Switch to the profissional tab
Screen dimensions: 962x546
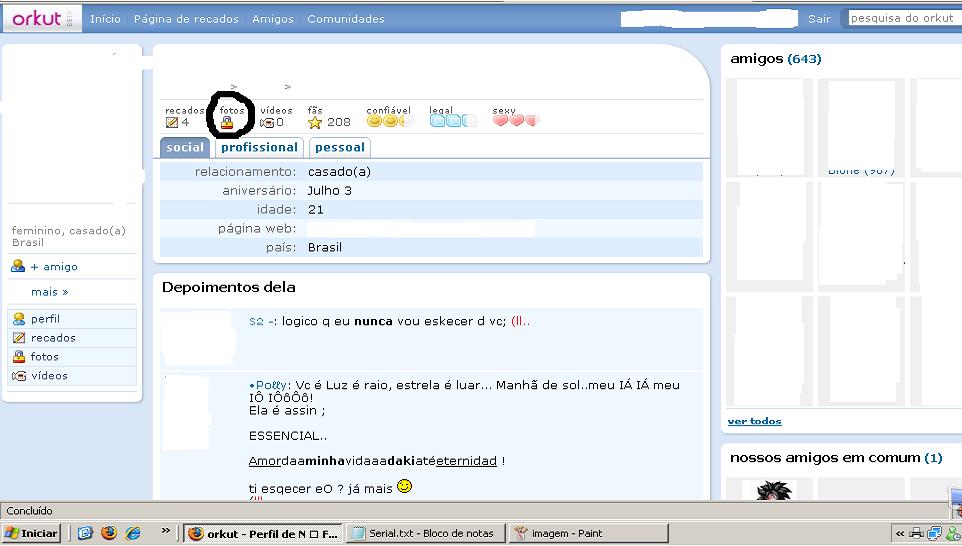[260, 147]
